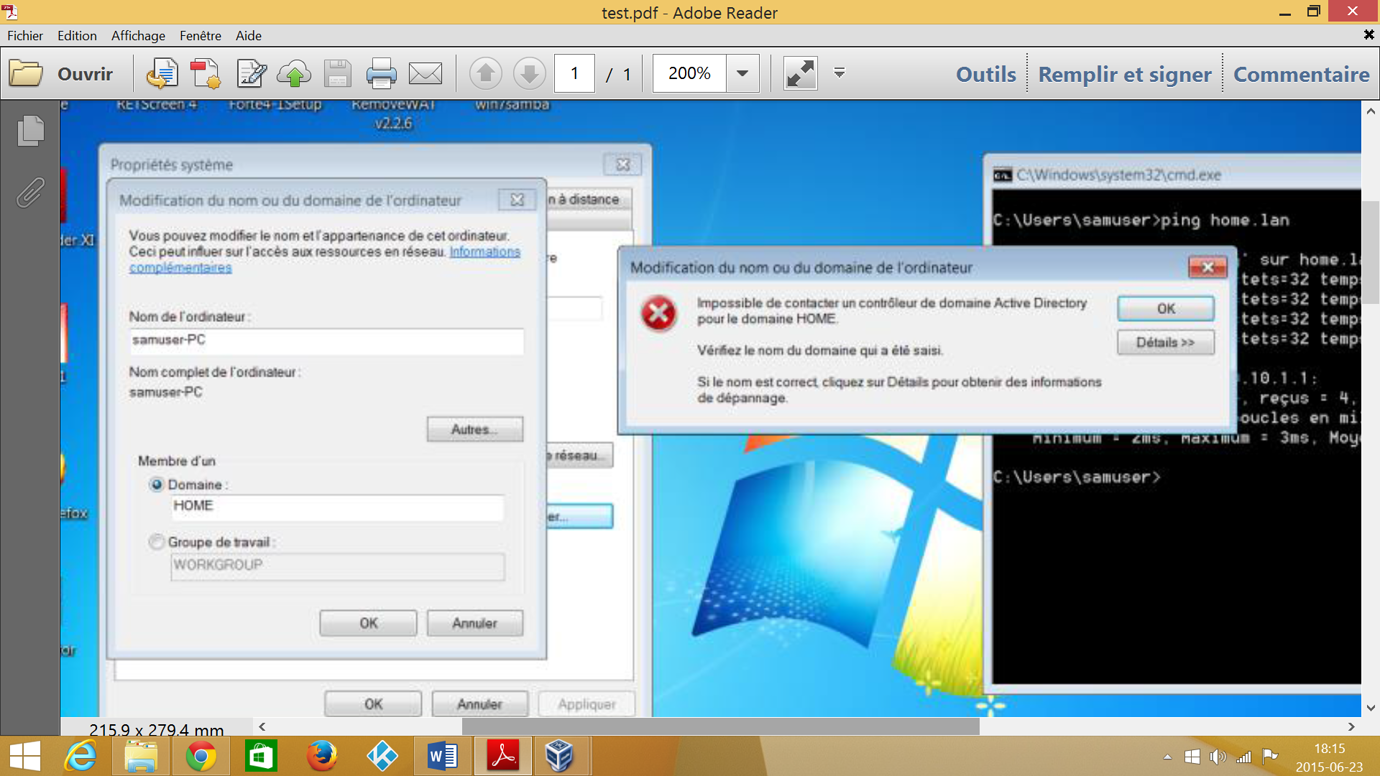Click the create PDF online icon

(x=205, y=74)
